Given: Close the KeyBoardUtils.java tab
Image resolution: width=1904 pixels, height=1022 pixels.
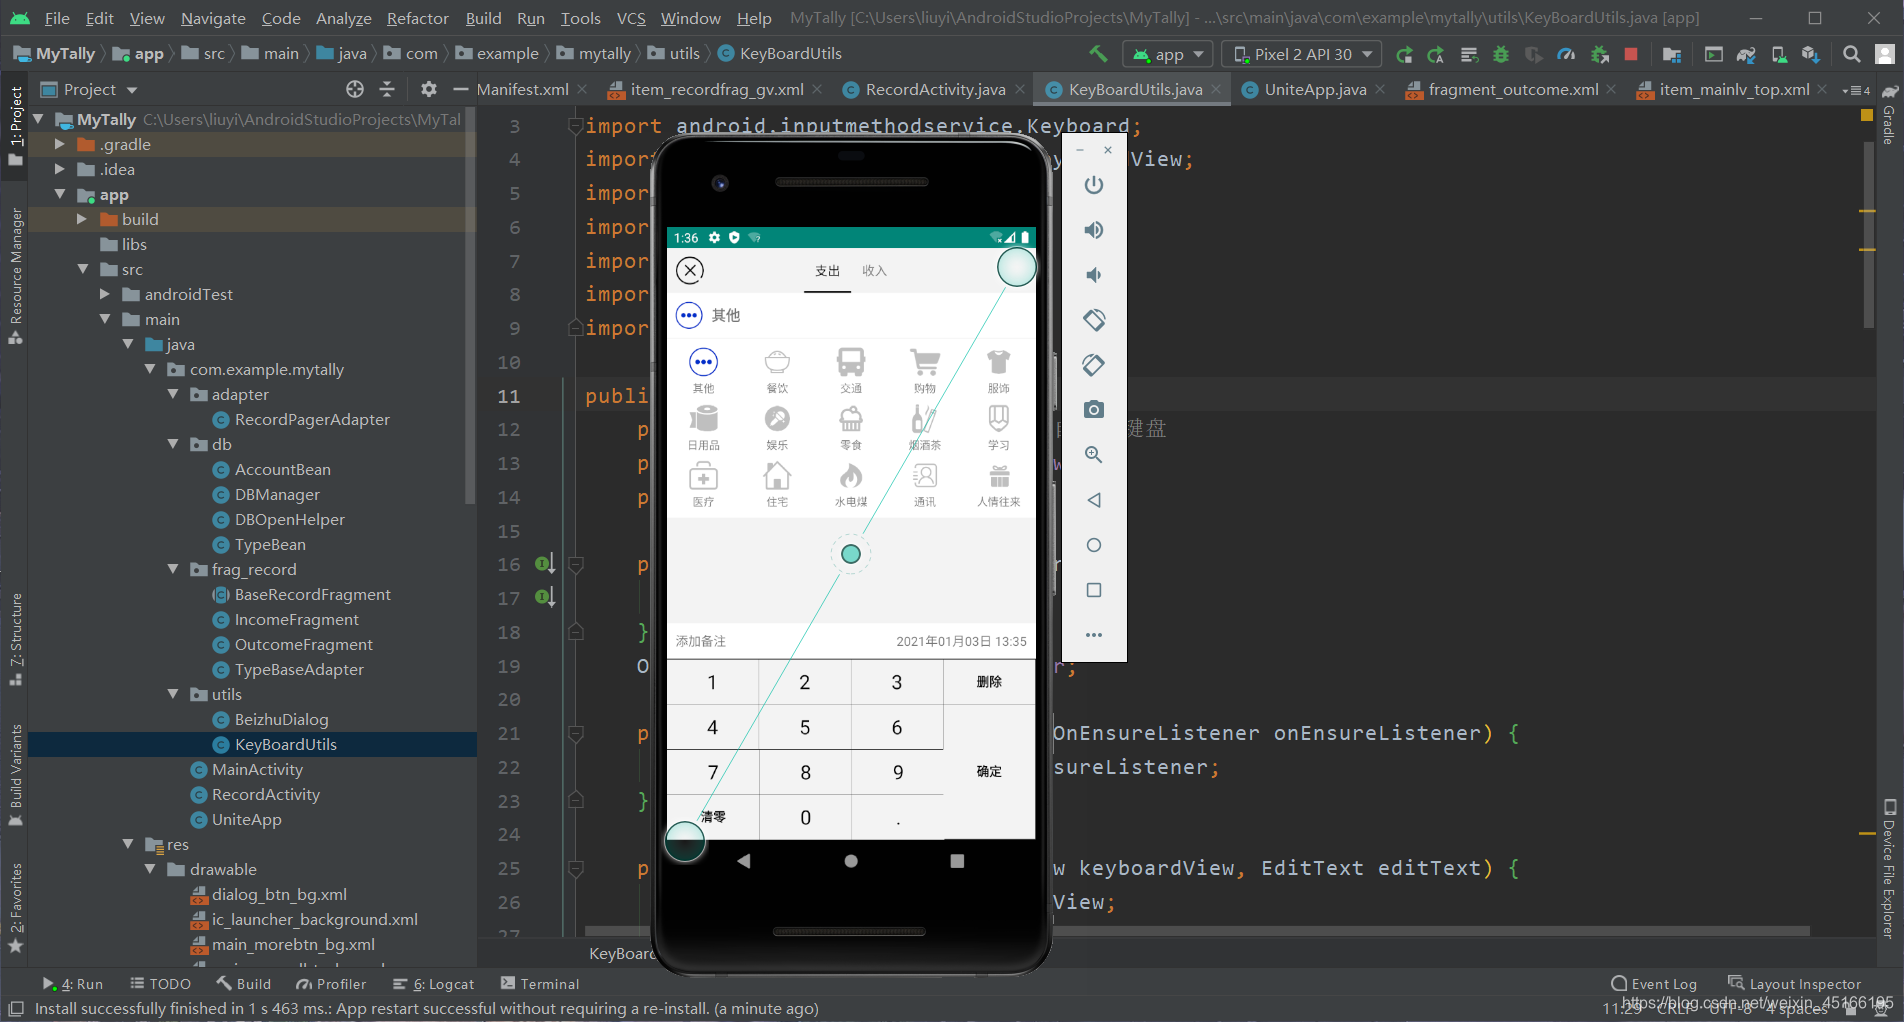Looking at the screenshot, I should click(x=1216, y=90).
